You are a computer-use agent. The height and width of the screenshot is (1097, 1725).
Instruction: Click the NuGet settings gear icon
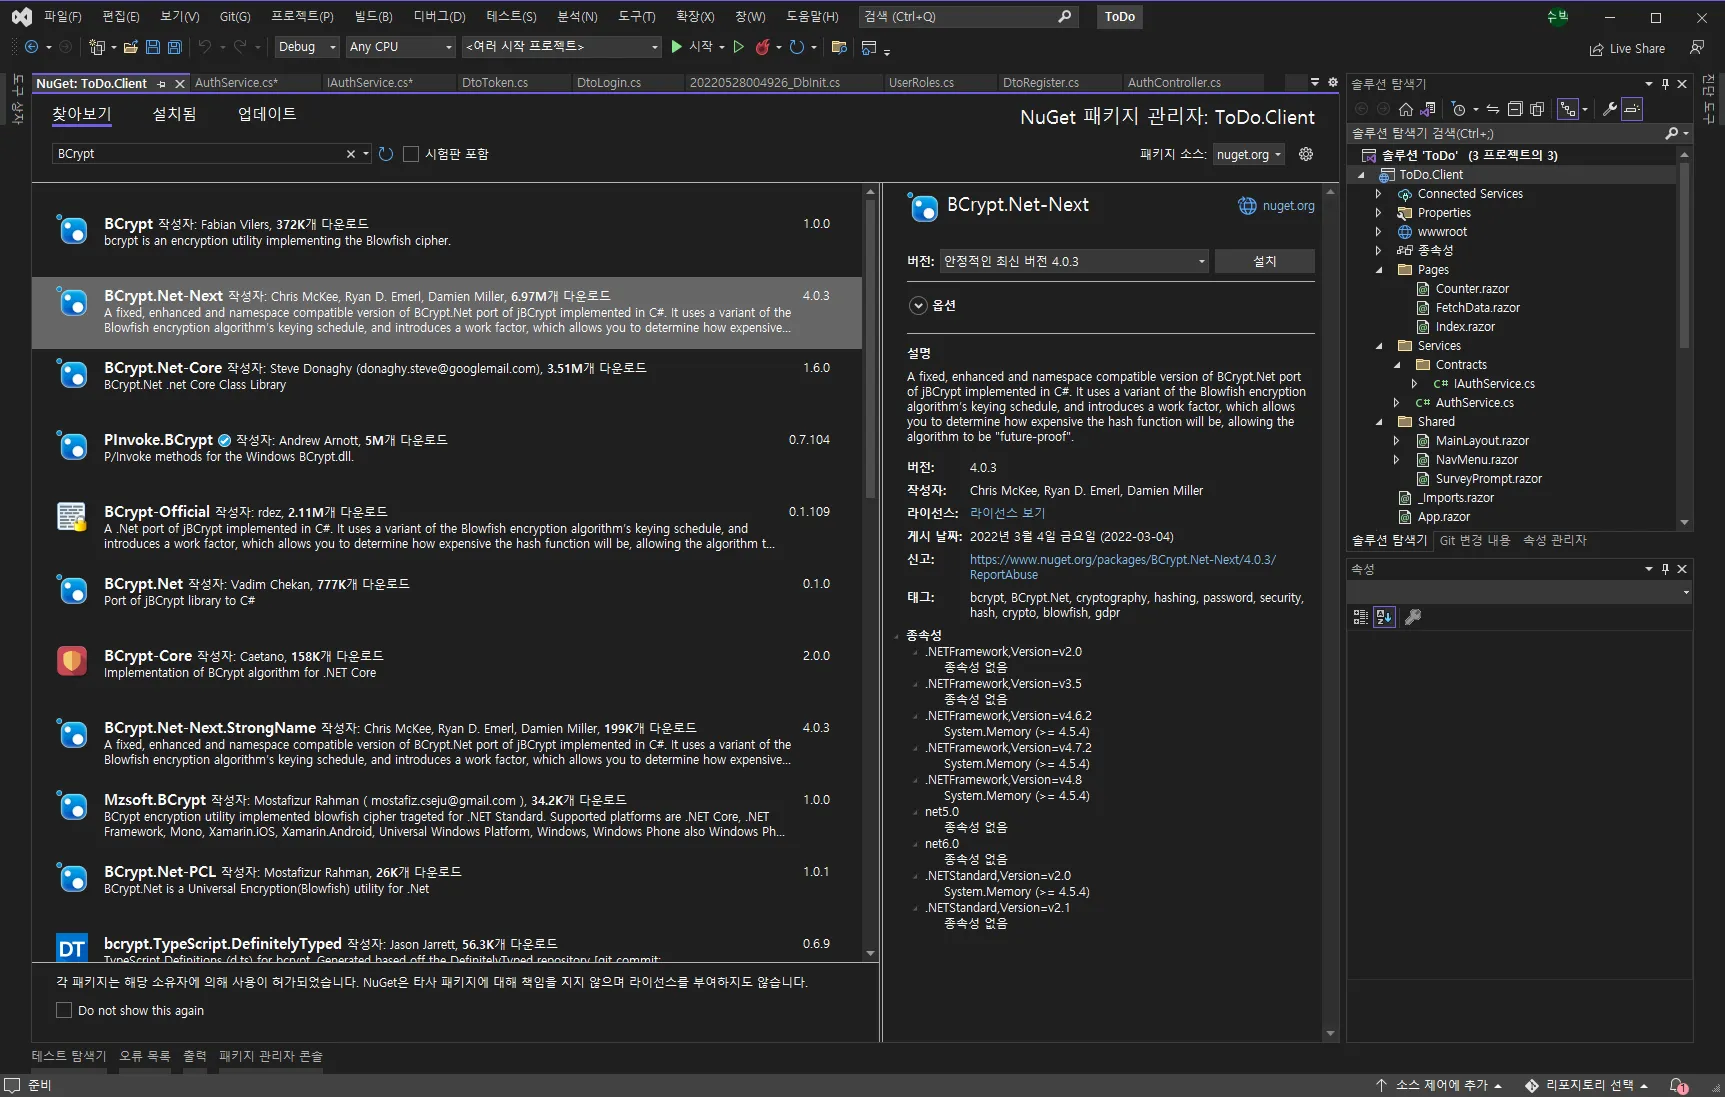[x=1305, y=154]
